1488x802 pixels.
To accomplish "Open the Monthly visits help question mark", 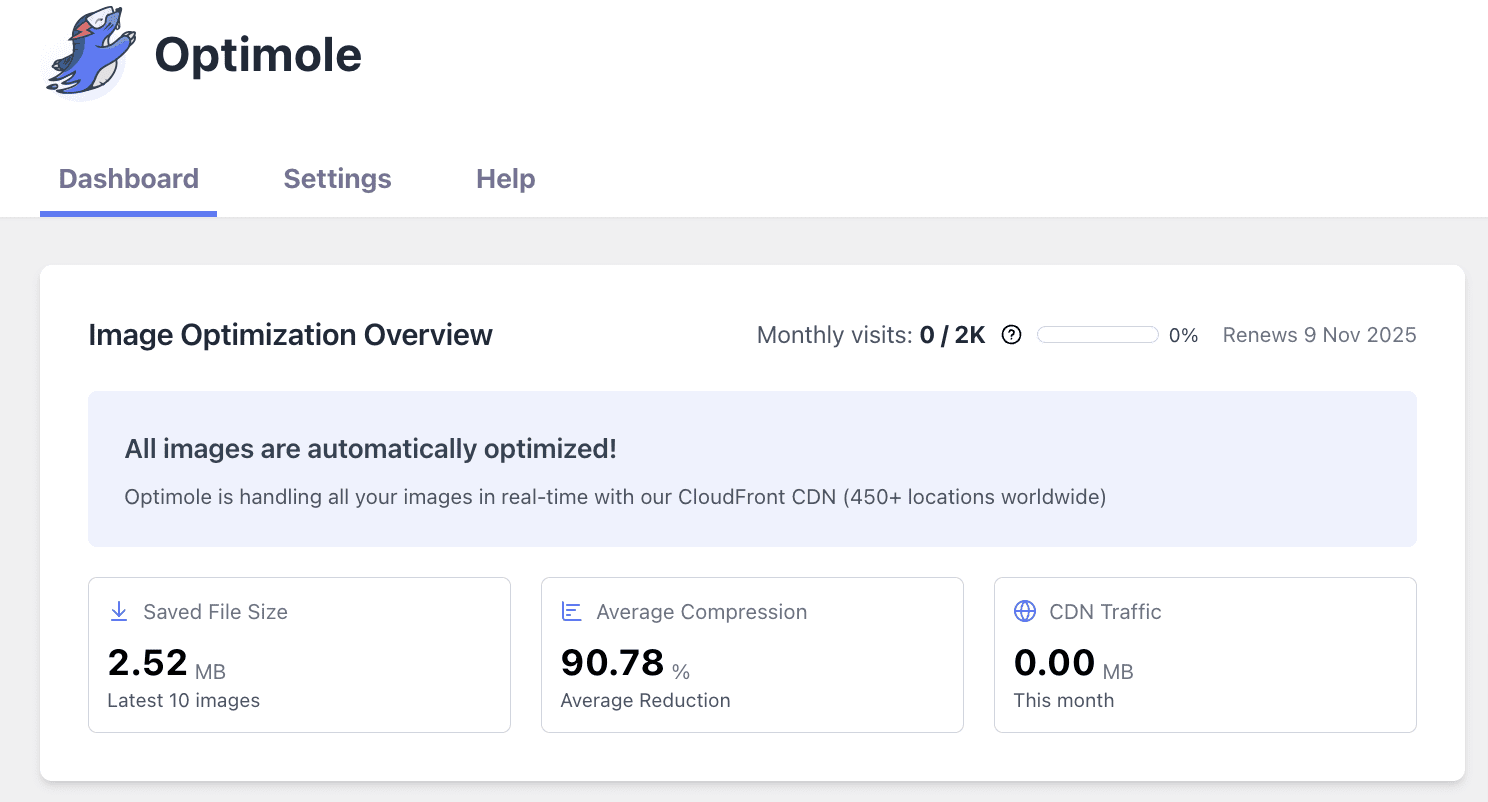I will click(x=1011, y=335).
